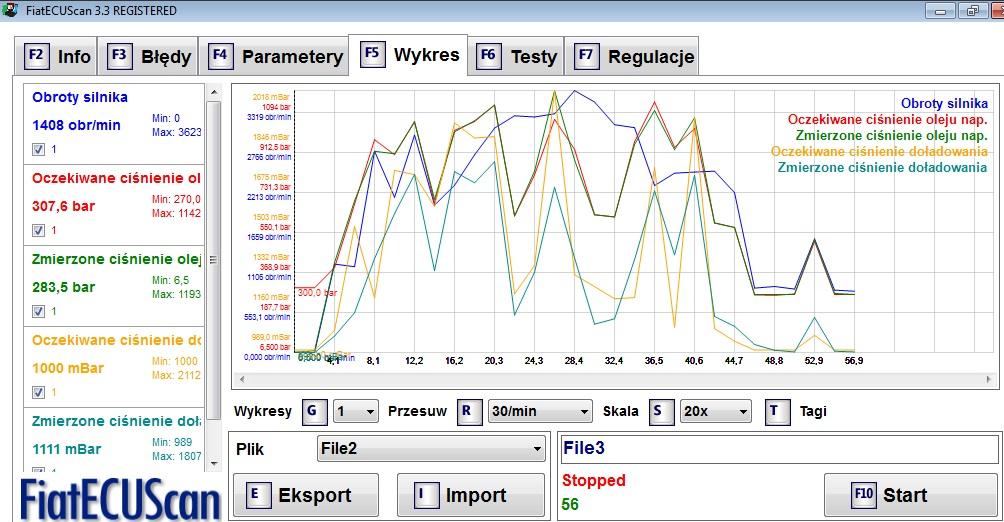Open the Parametery tab
This screenshot has width=1004, height=522.
pyautogui.click(x=275, y=56)
